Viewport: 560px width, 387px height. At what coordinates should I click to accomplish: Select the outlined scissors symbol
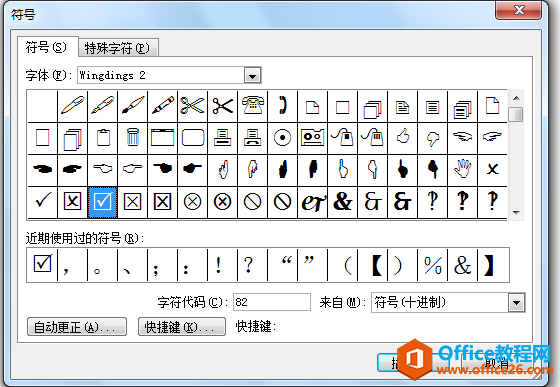pos(192,106)
